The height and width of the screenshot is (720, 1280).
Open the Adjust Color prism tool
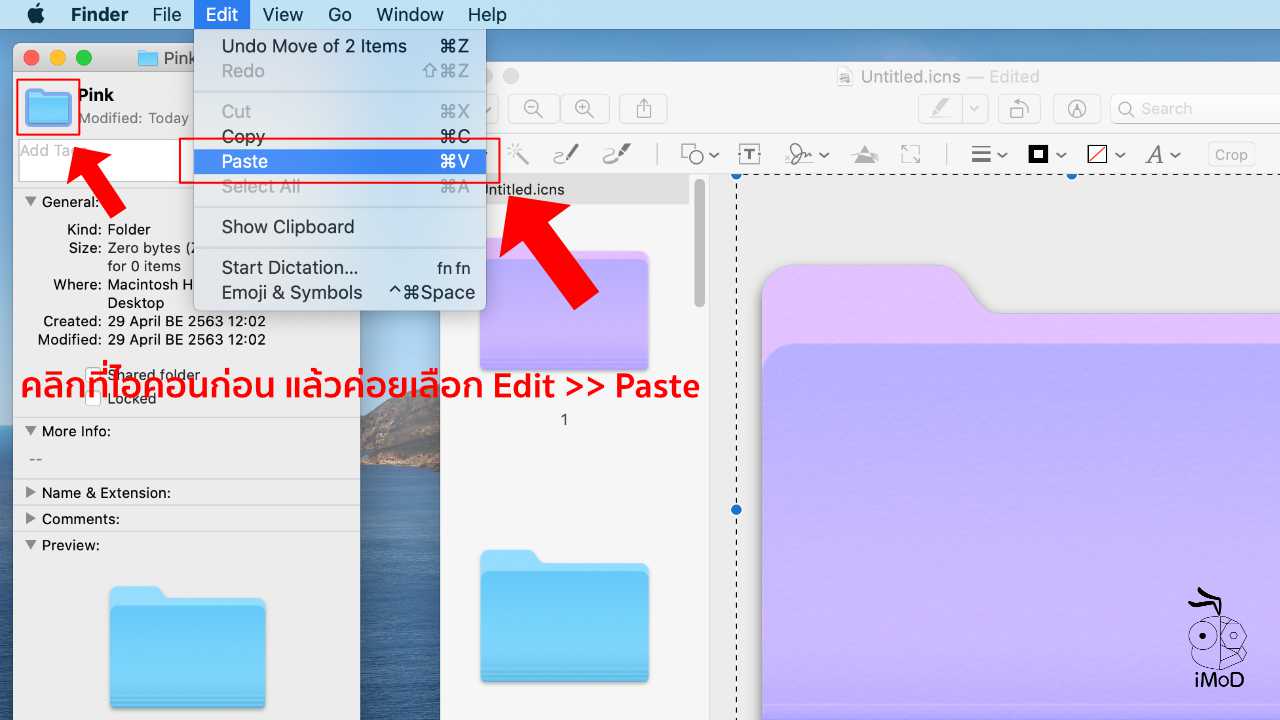[x=865, y=154]
